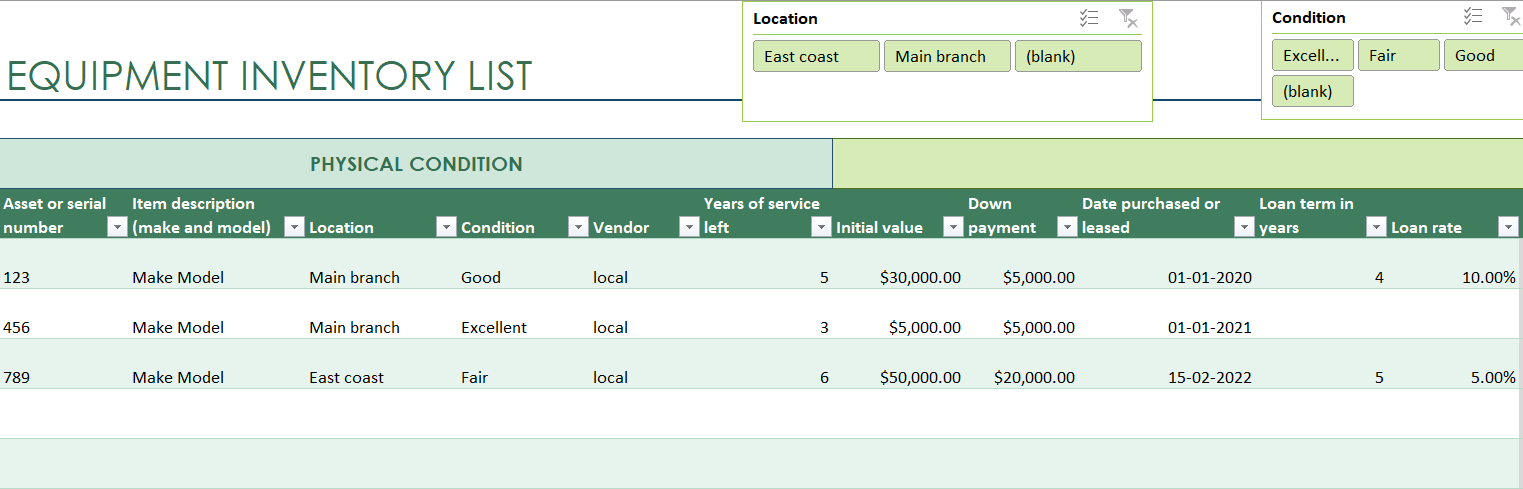This screenshot has height=489, width=1523.
Task: Open the Years of service left filter dropdown
Action: tap(821, 228)
